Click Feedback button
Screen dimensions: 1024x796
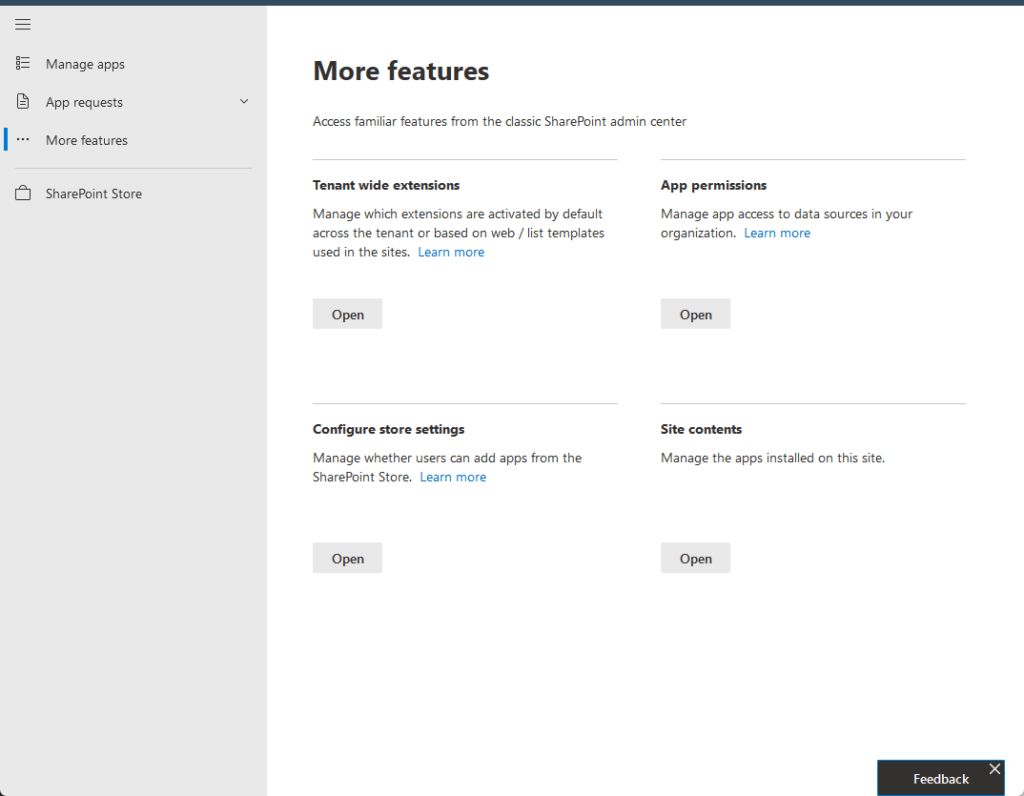point(940,779)
